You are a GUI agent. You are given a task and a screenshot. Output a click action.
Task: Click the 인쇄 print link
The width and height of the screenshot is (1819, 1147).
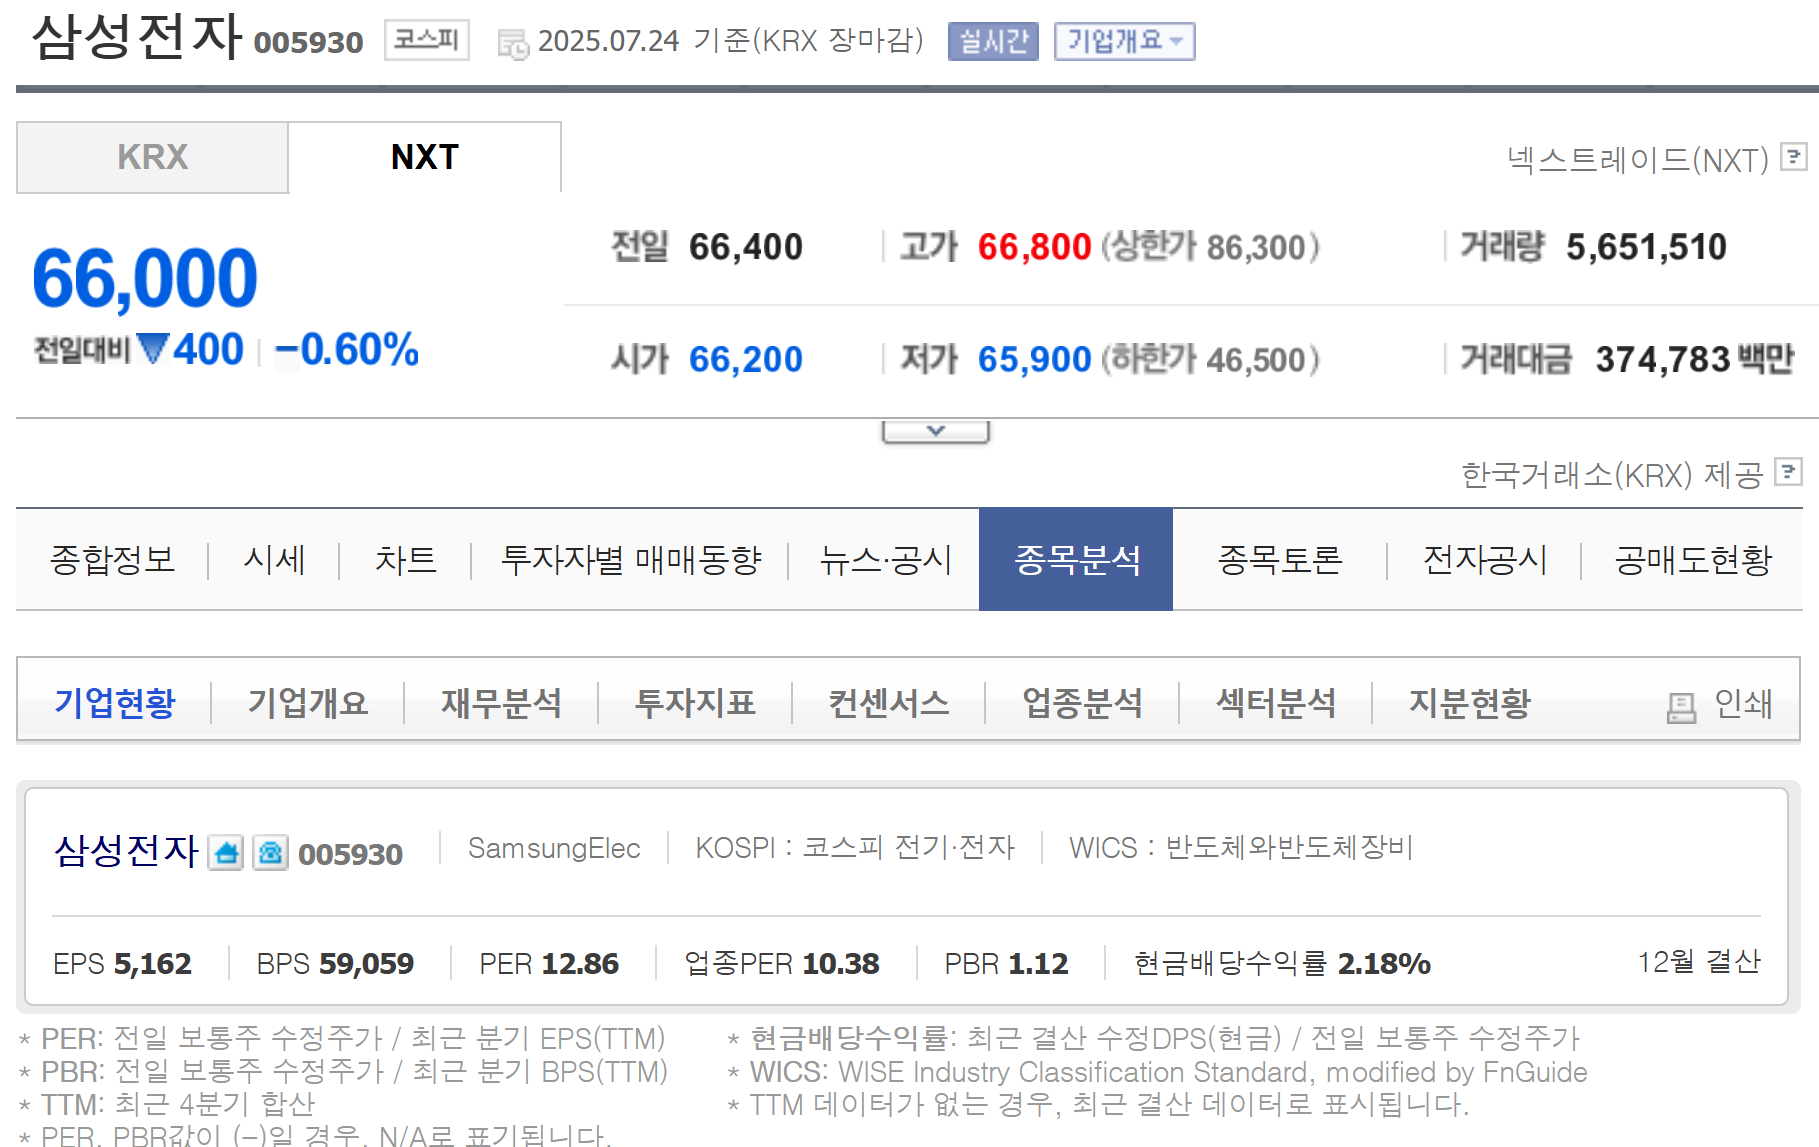pos(1743,703)
